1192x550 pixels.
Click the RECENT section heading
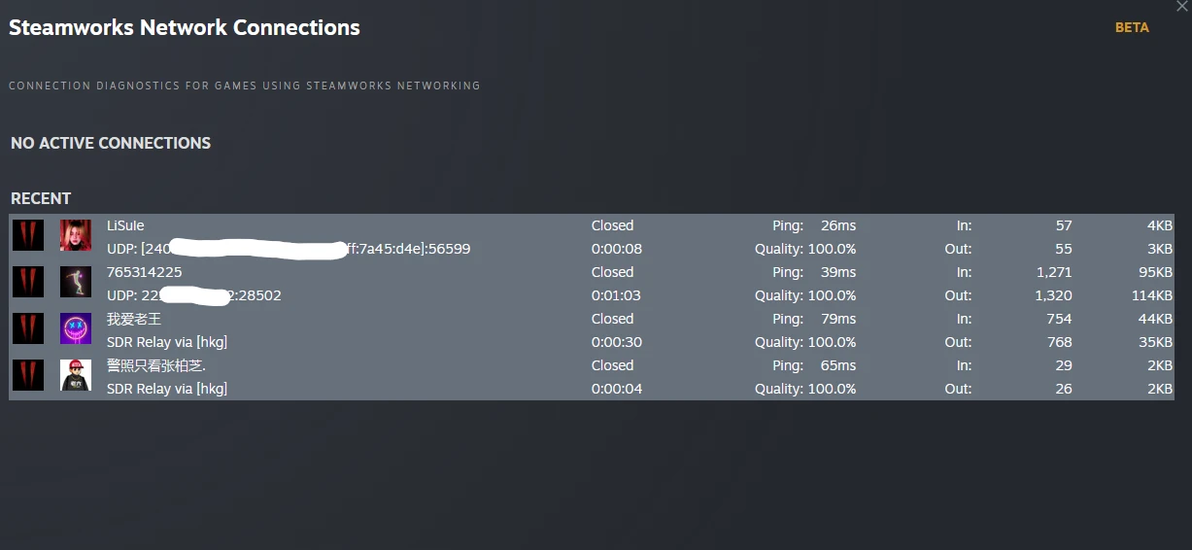[x=41, y=199]
